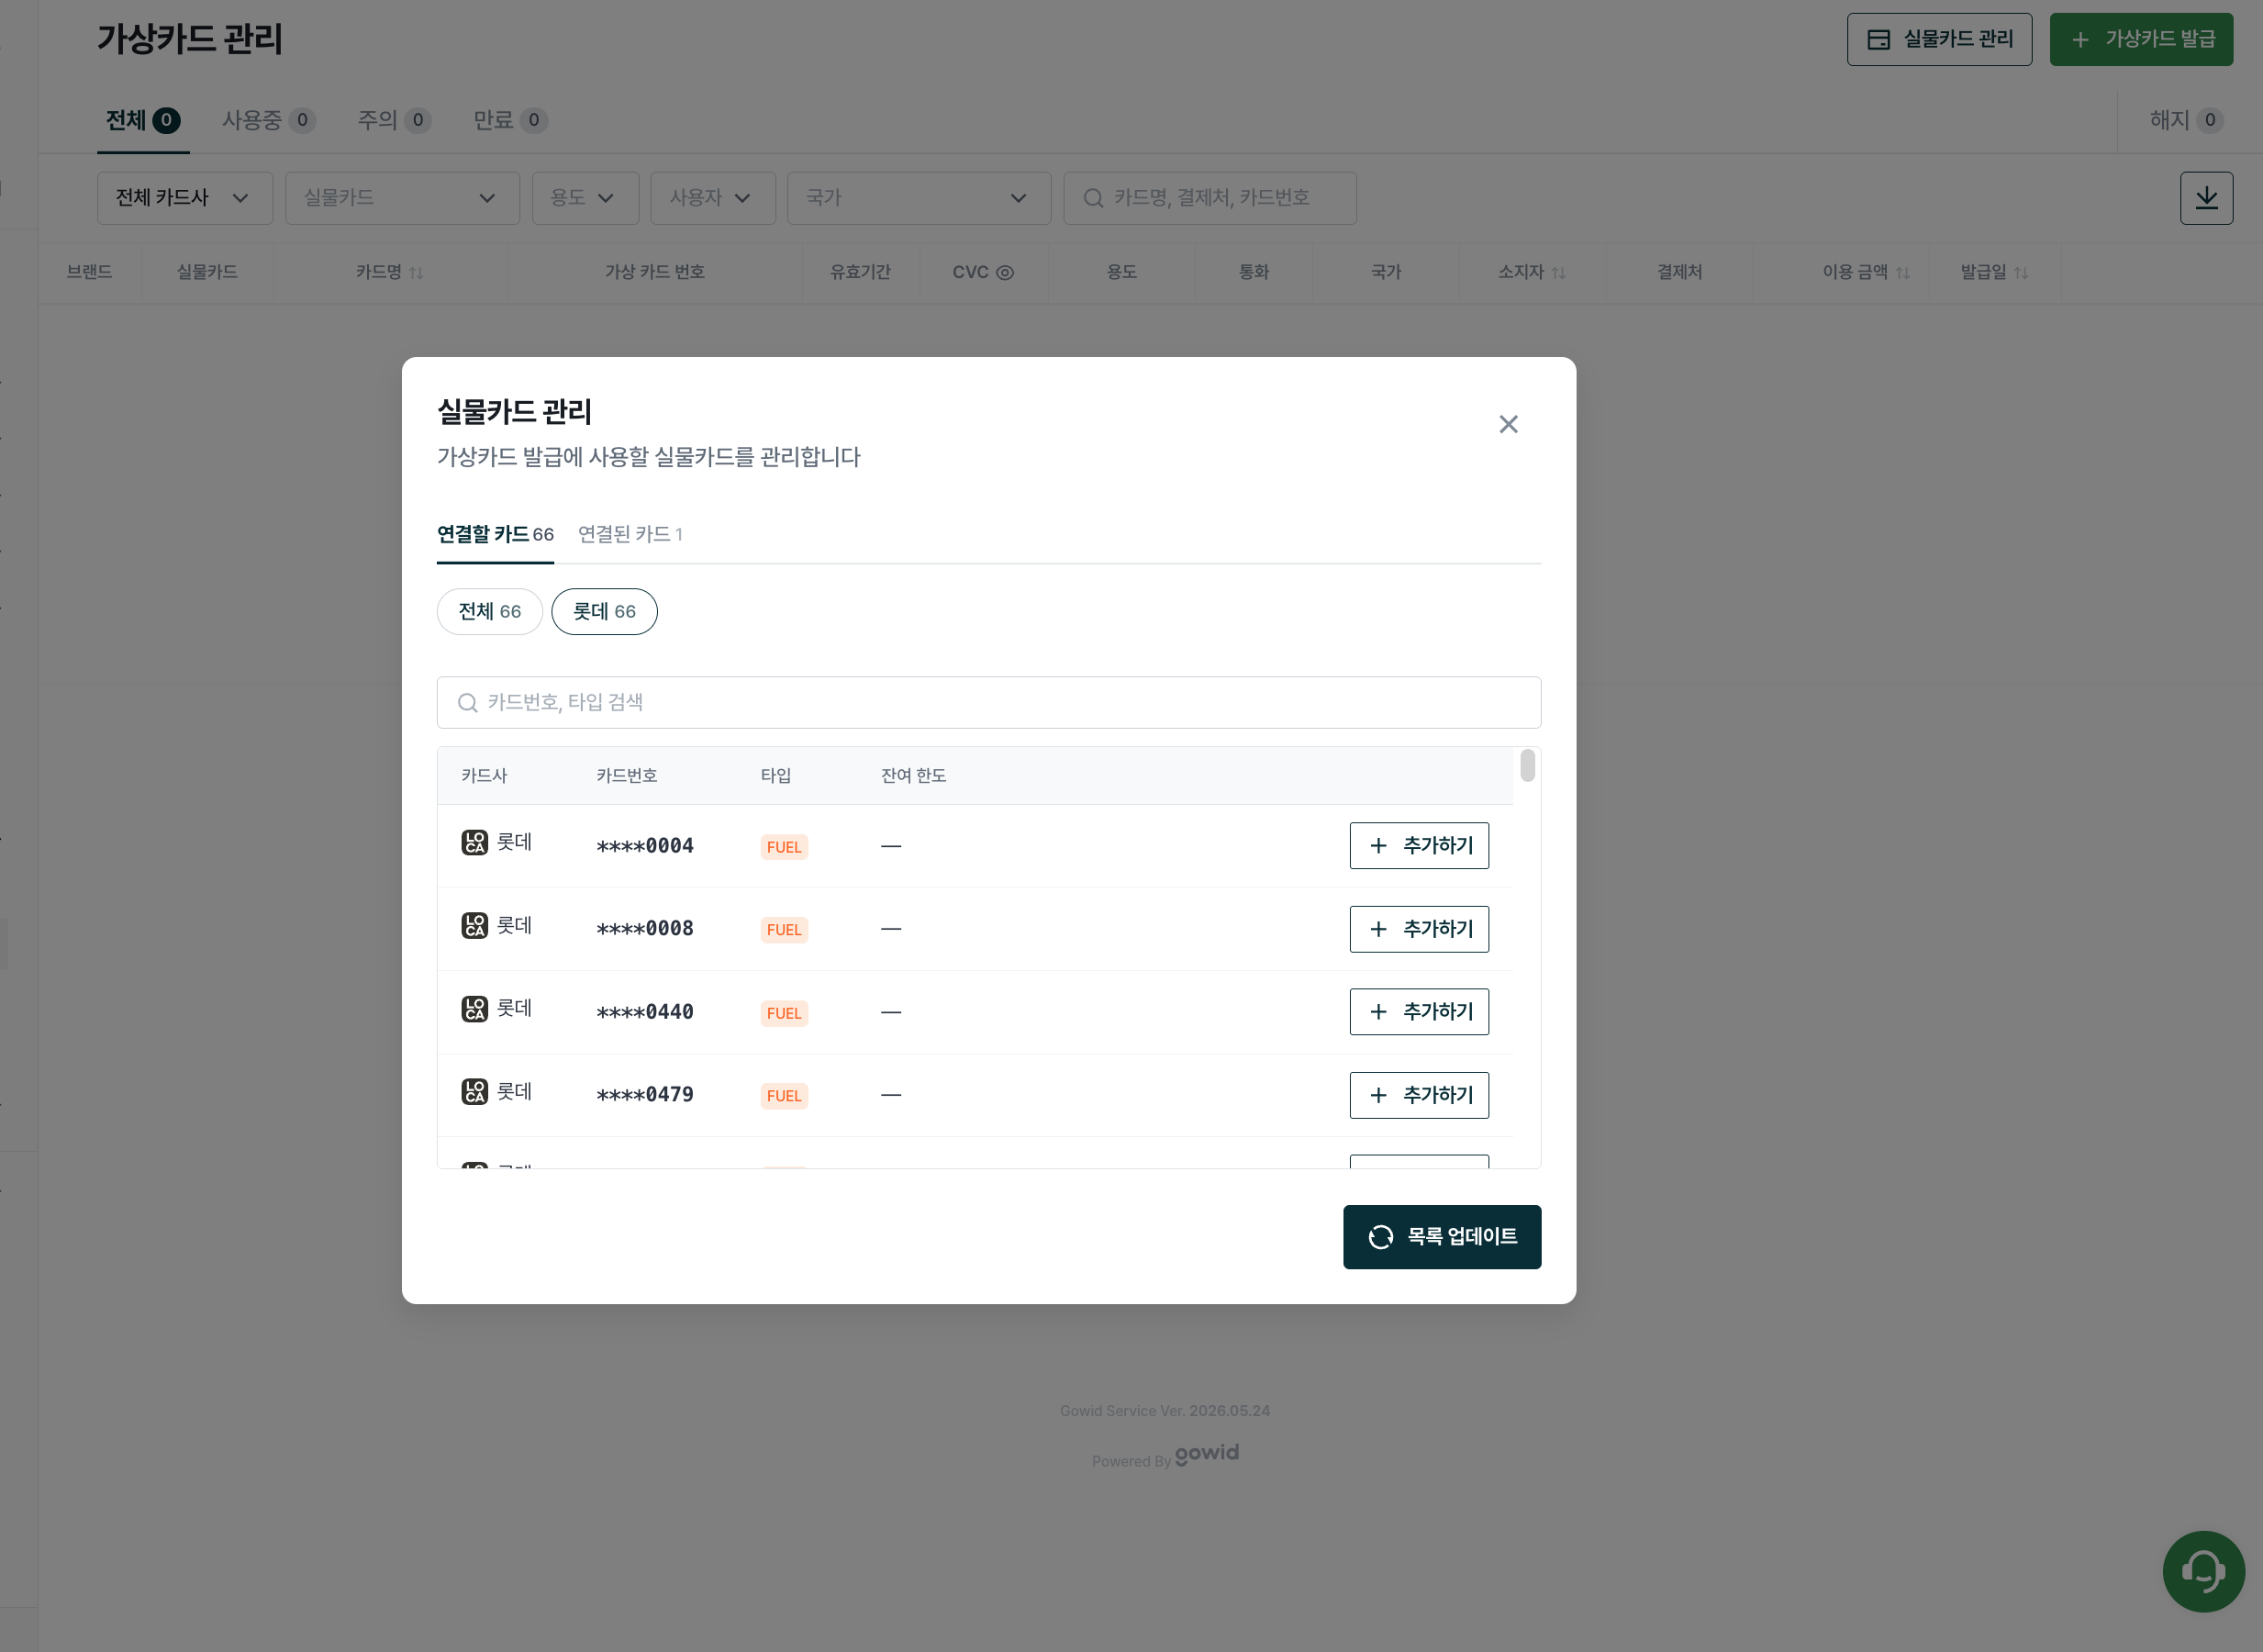Click the 브랜드 column header
Screen dimensions: 2263x1652
click(89, 272)
